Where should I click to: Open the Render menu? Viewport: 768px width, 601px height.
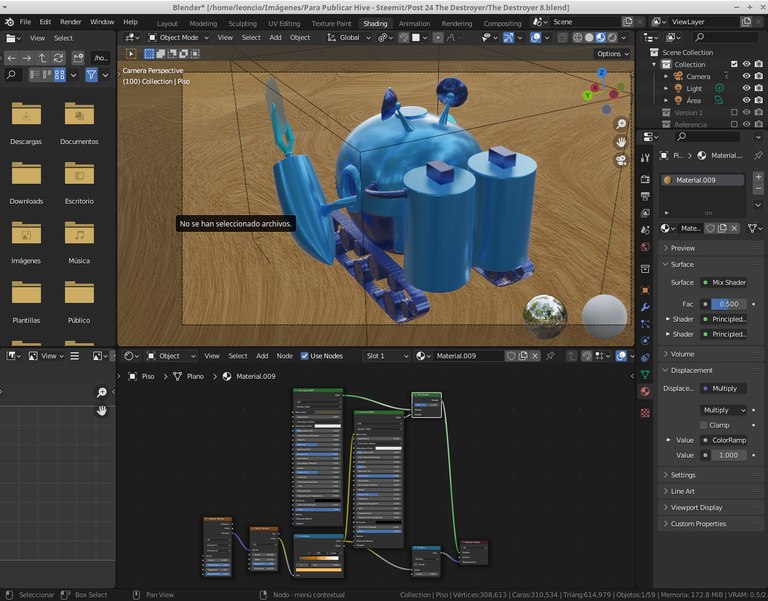coord(70,22)
